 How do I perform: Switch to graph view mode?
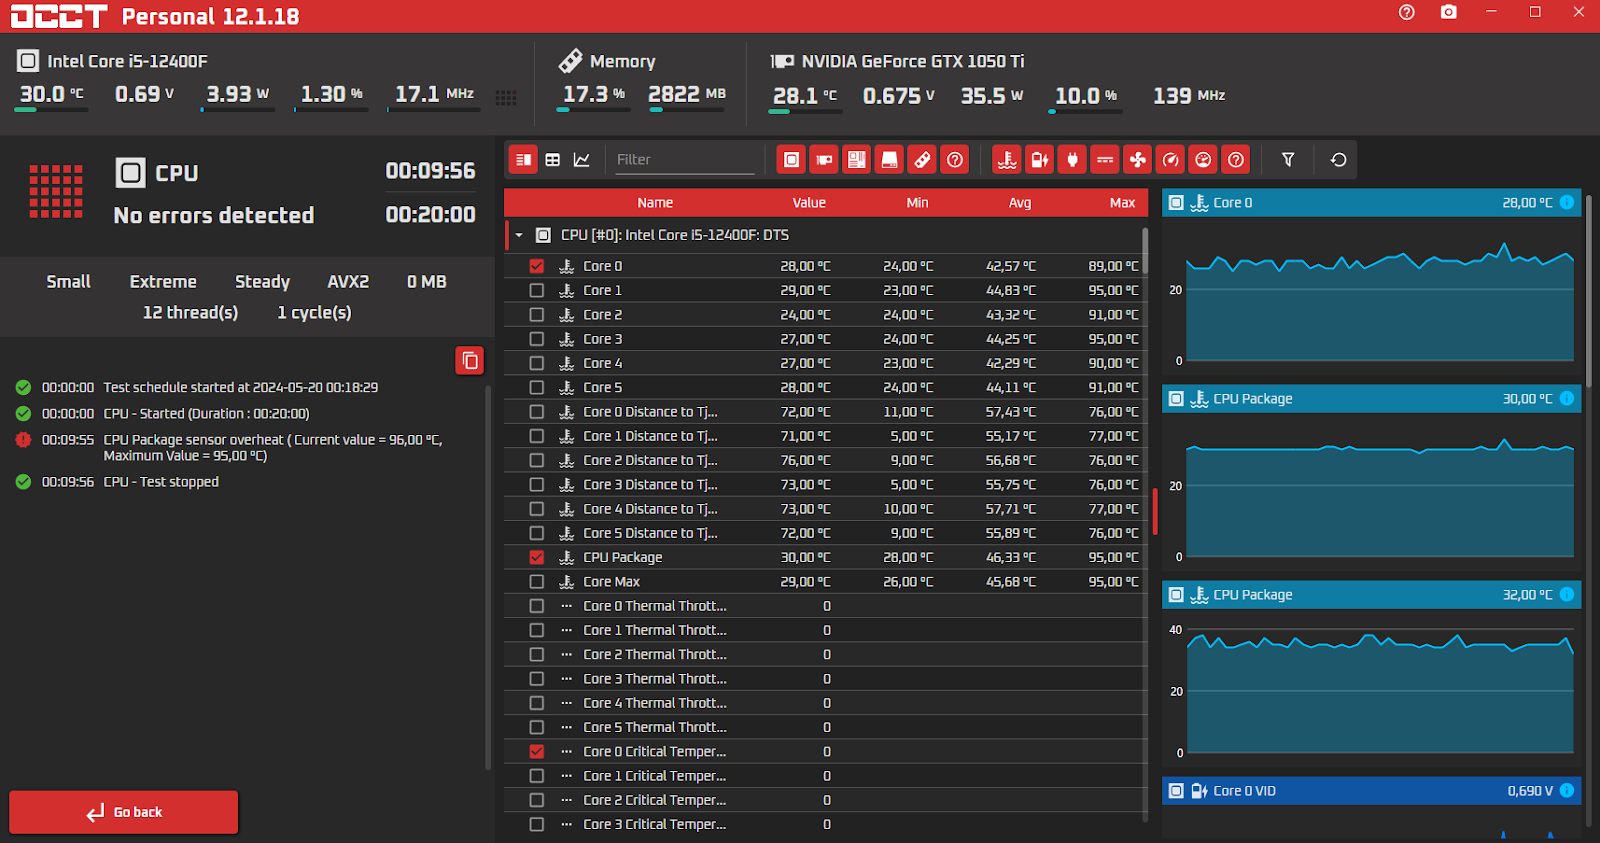pos(582,160)
